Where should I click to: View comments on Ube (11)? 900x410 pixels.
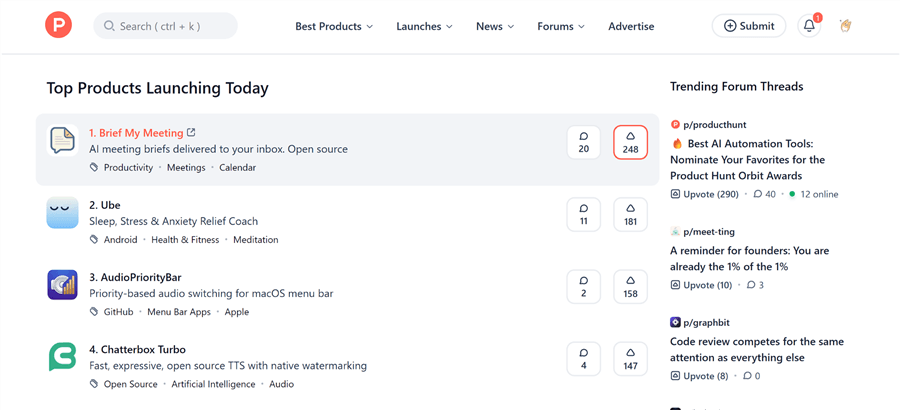[x=584, y=214]
